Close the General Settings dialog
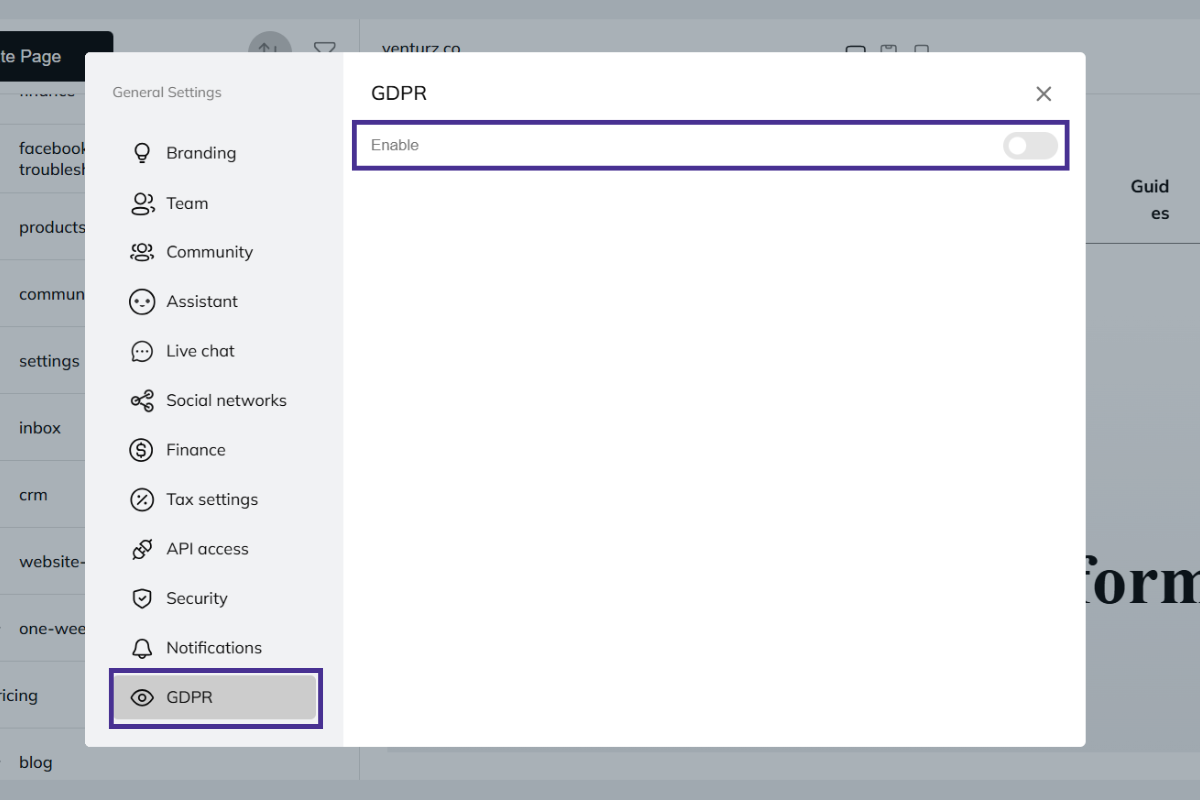1200x800 pixels. point(1043,94)
